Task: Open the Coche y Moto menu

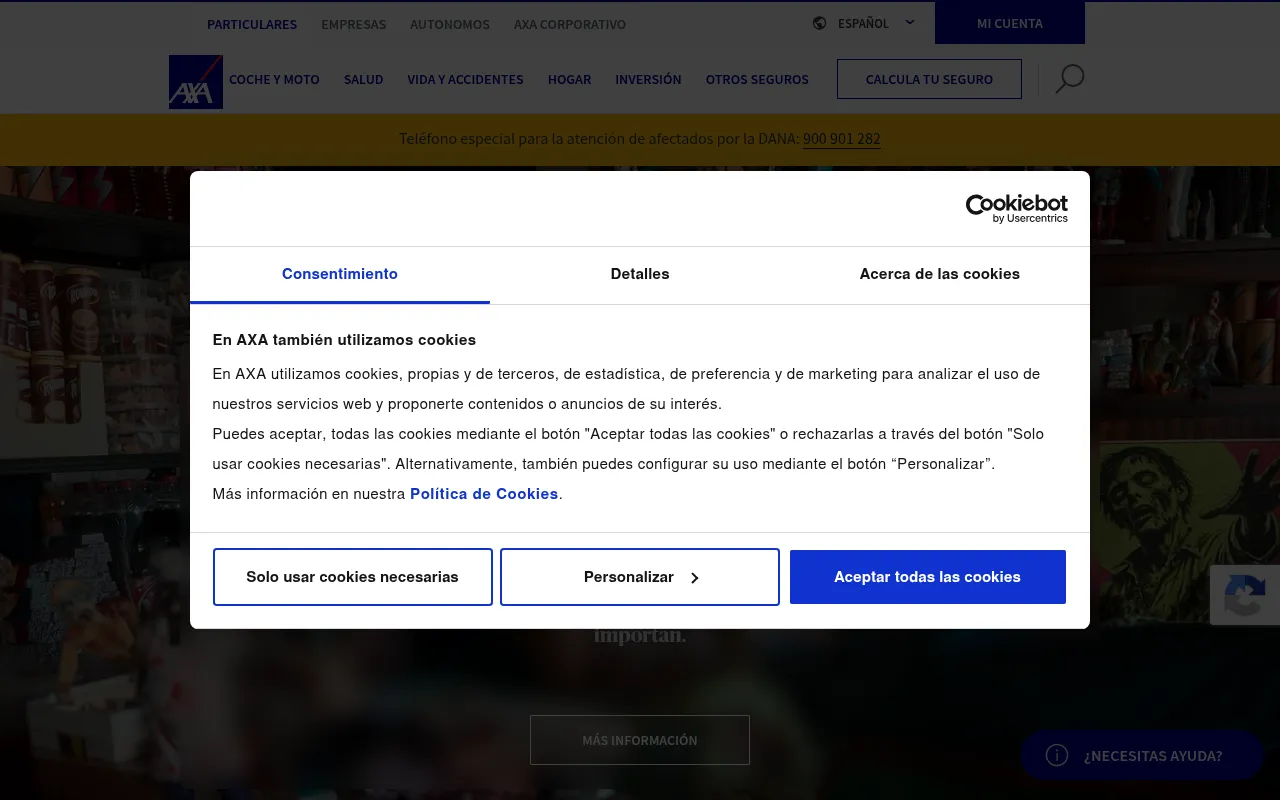Action: coord(274,79)
